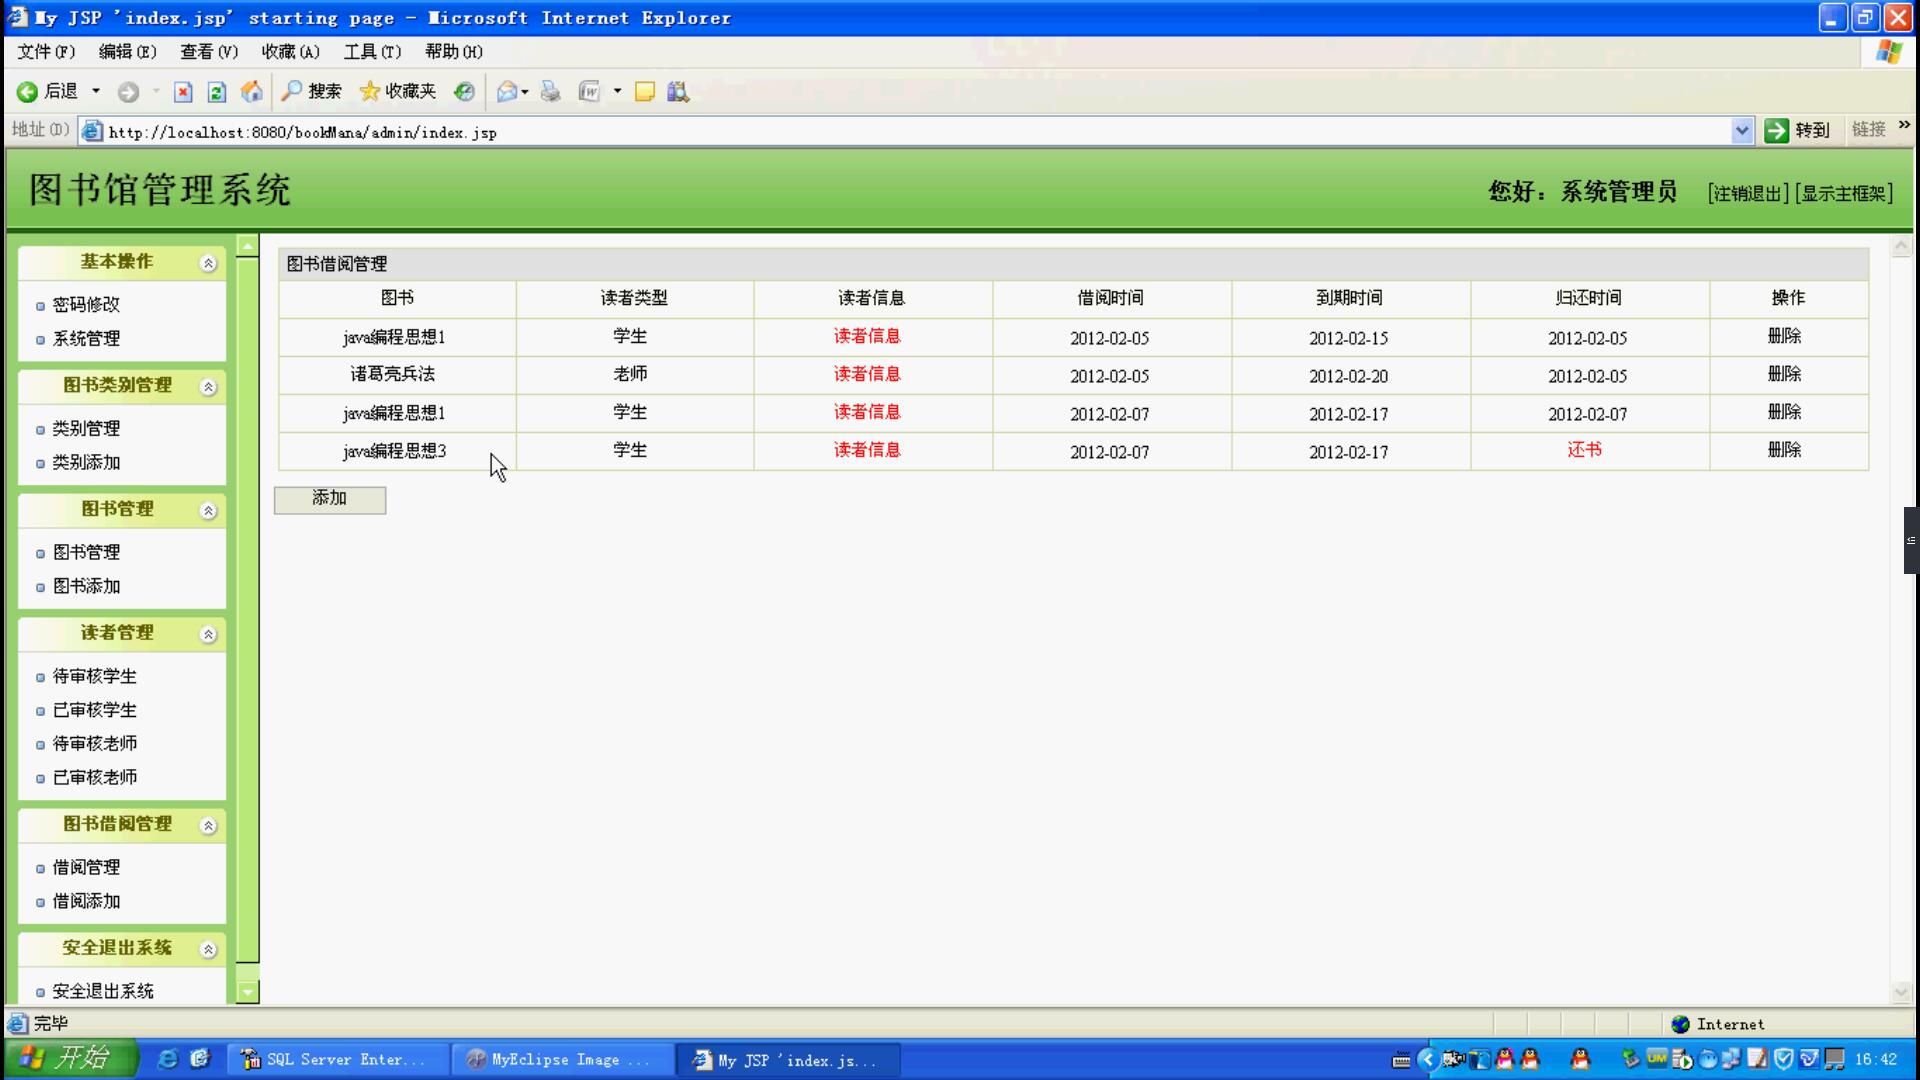Click the green Go (转到) button
1920x1080 pixels.
[x=1797, y=130]
